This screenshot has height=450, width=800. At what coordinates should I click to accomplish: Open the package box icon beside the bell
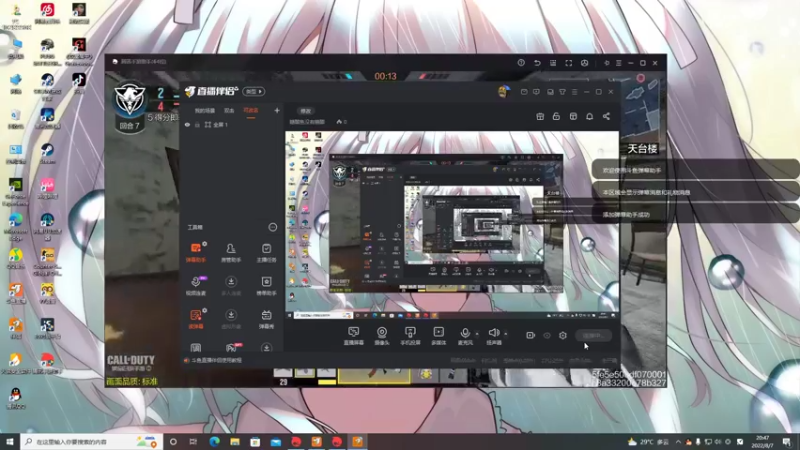[x=573, y=116]
